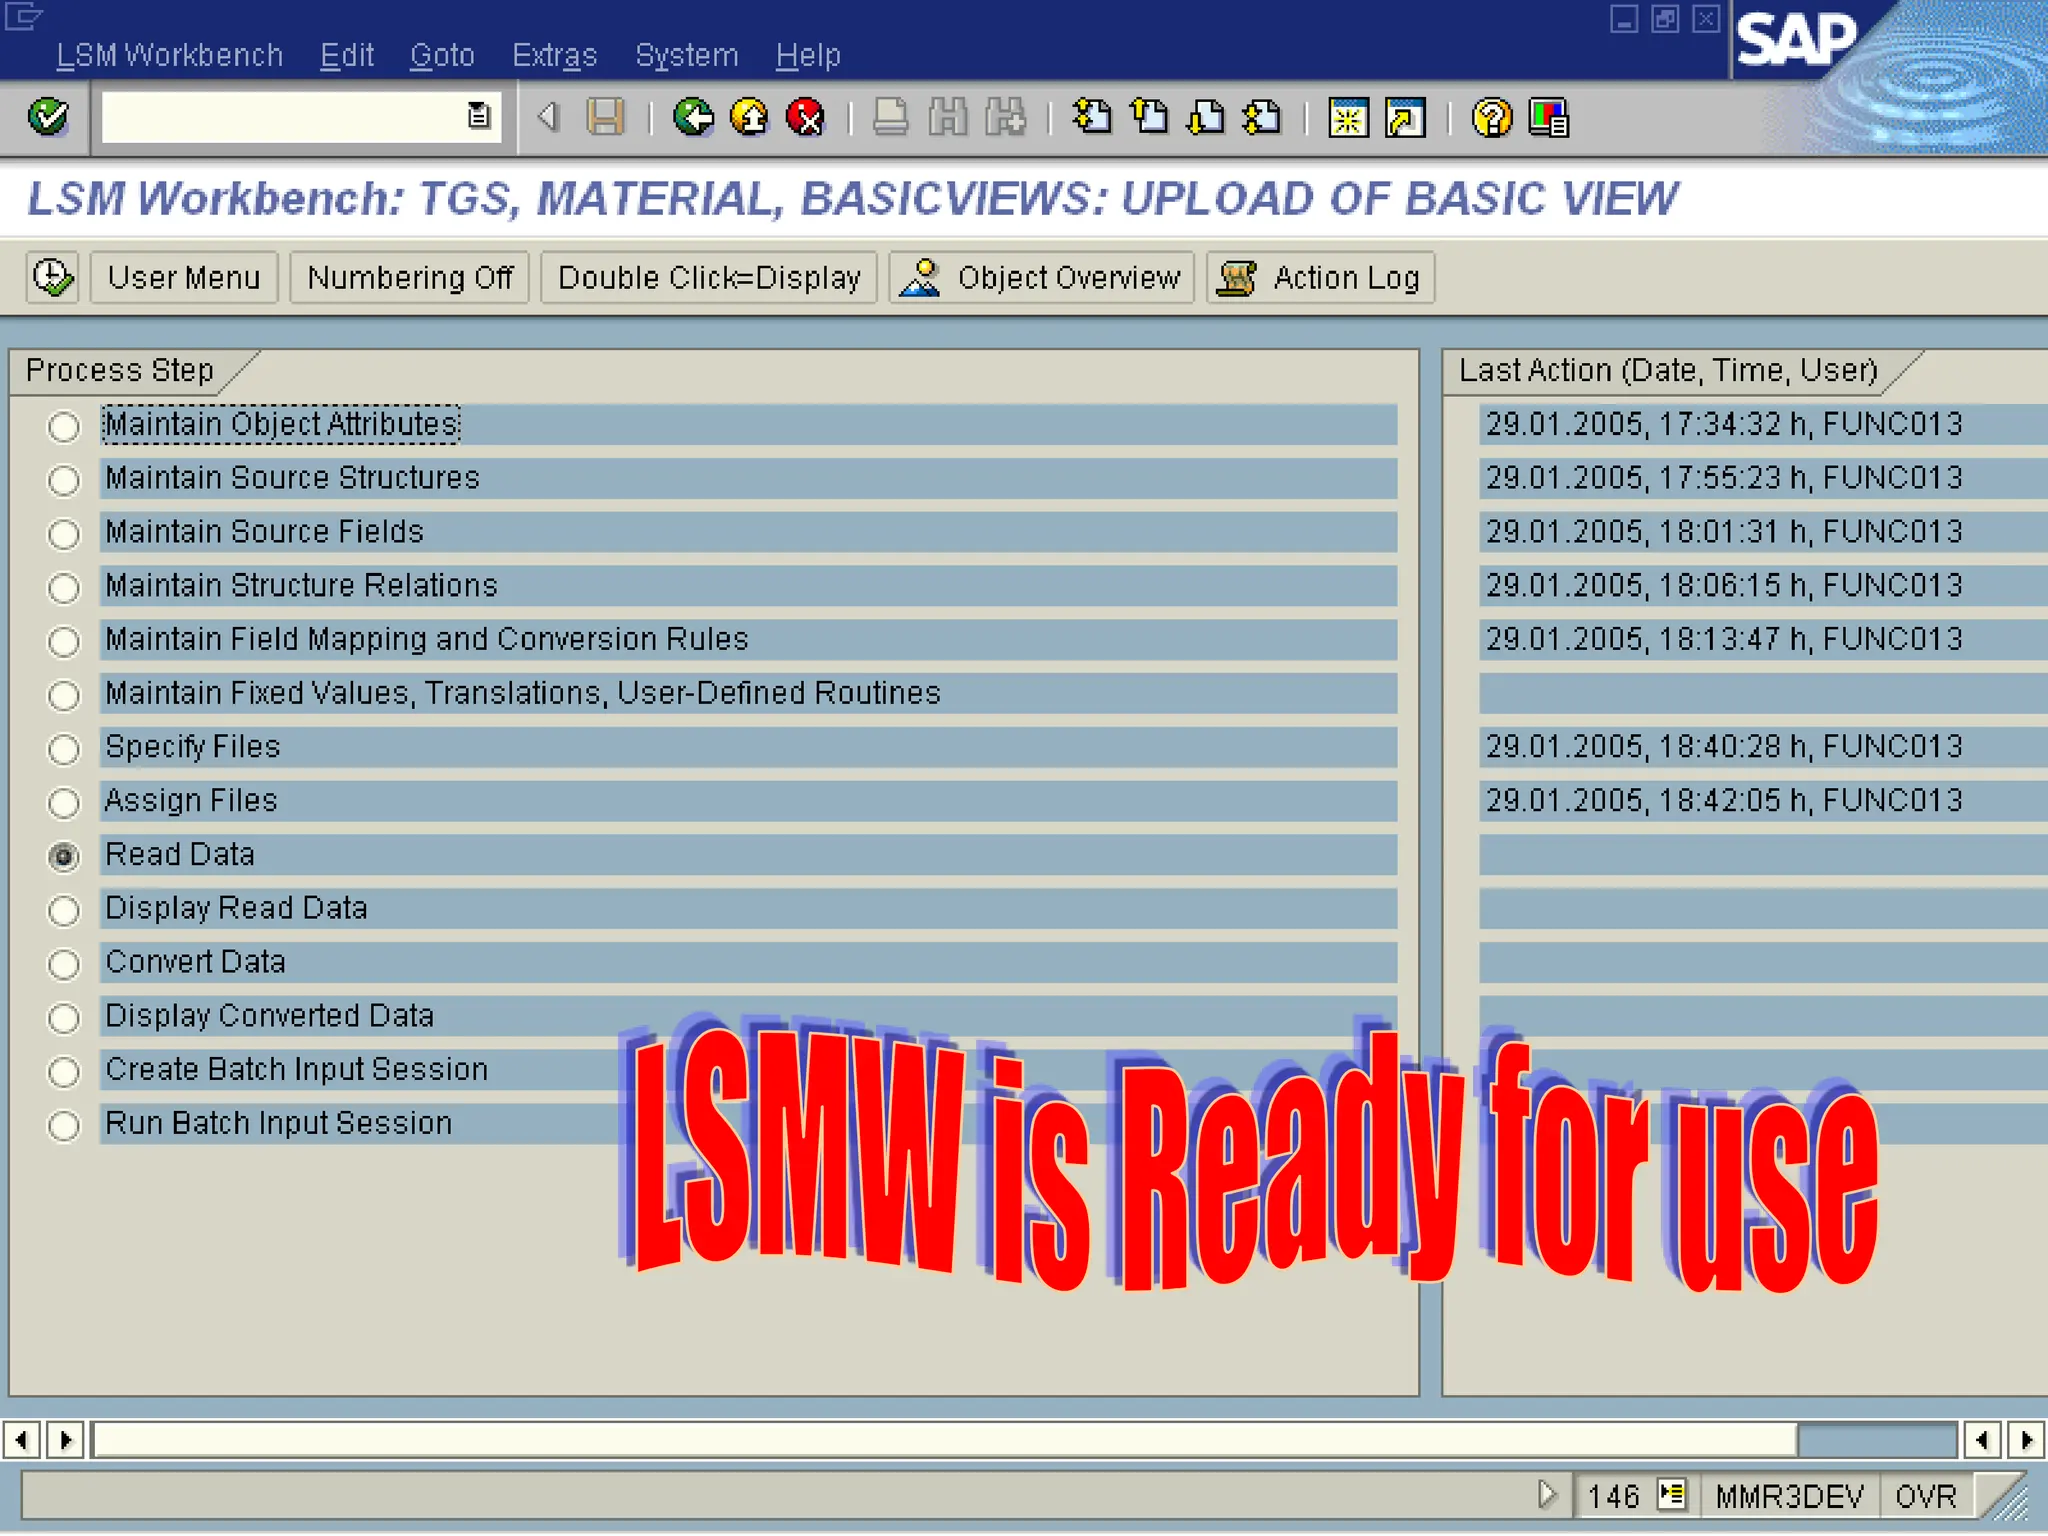Click the First Page navigation icon
This screenshot has height=1536, width=2048.
click(1092, 118)
